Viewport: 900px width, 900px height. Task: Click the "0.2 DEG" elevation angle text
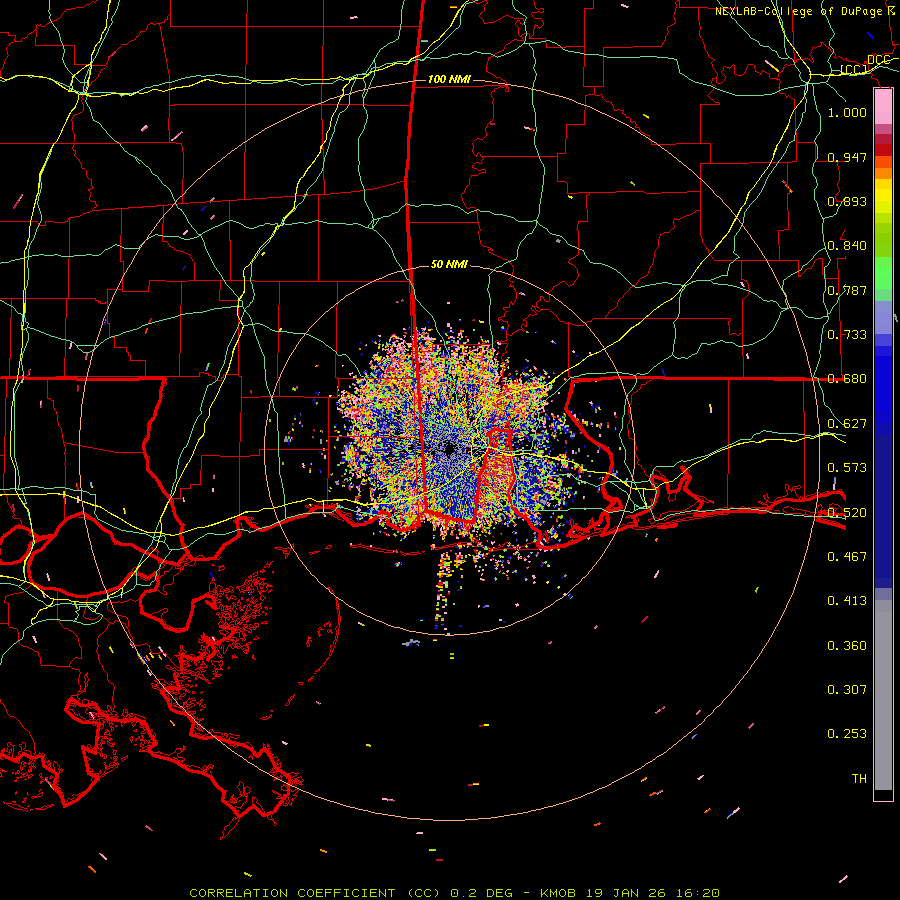pyautogui.click(x=483, y=893)
